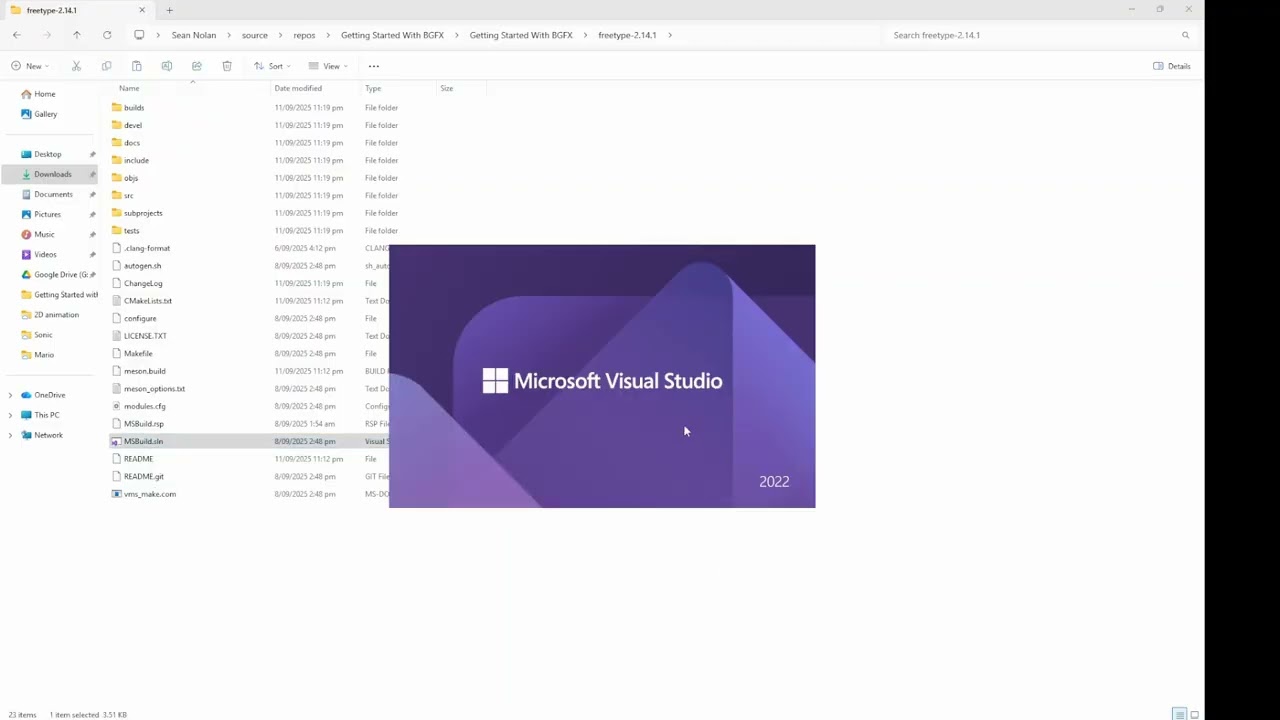Expand chevron after Sean Nolan breadcrumb
This screenshot has width=1280, height=720.
tap(228, 35)
